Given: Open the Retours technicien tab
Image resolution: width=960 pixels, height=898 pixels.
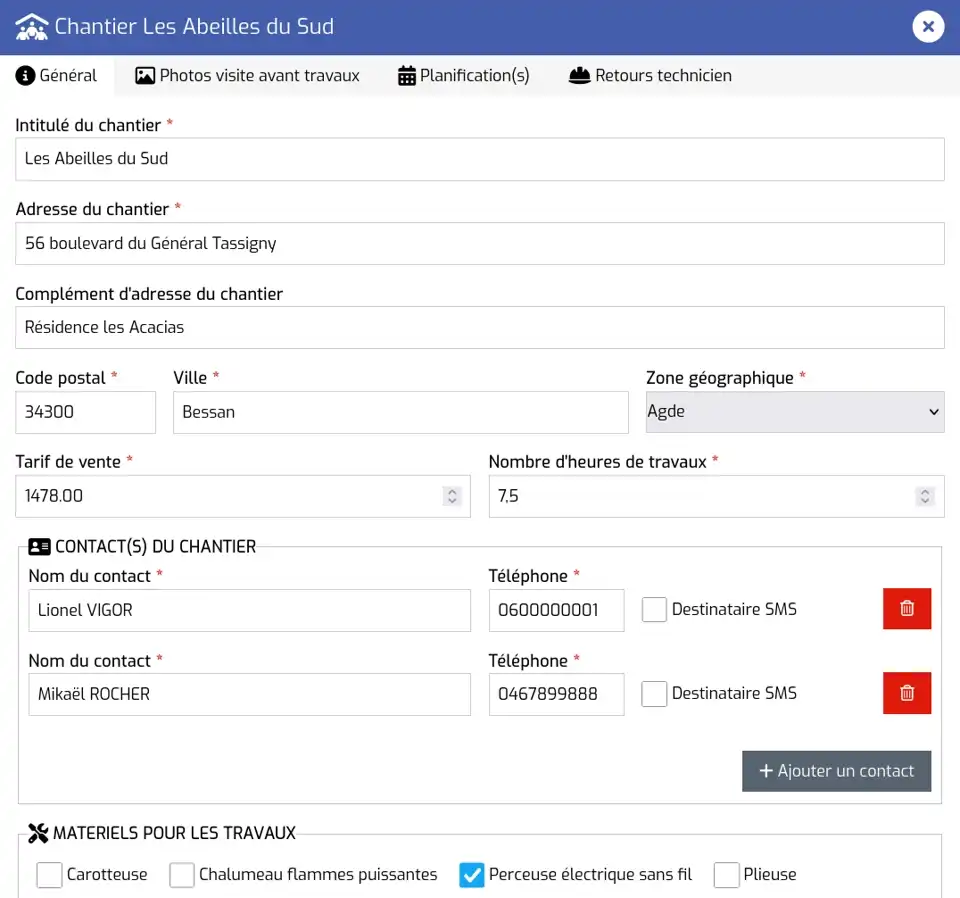Looking at the screenshot, I should click(650, 76).
